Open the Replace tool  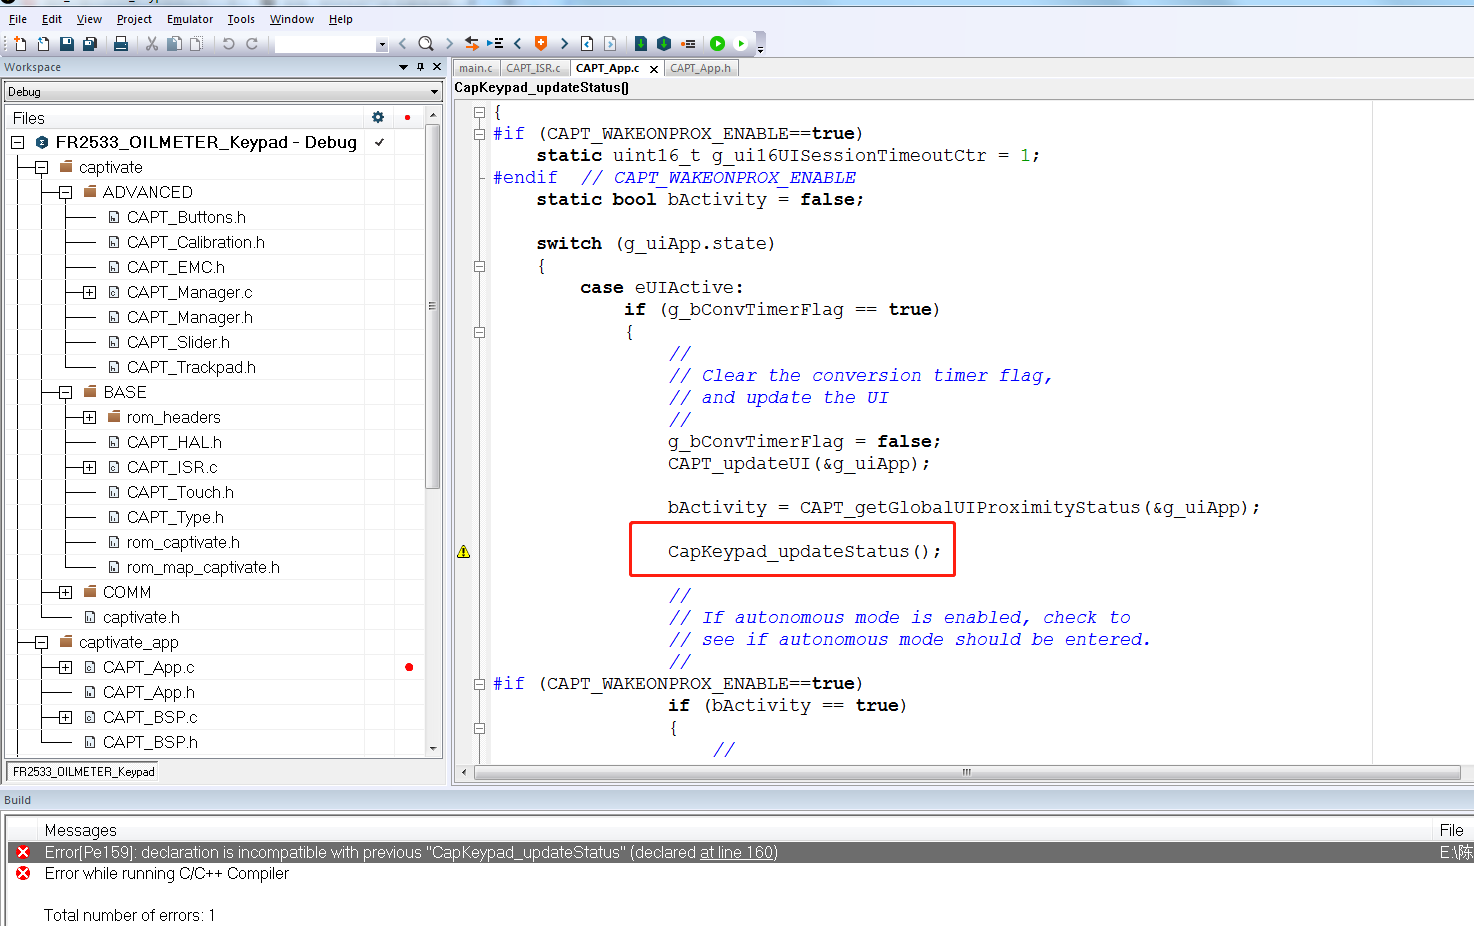(x=472, y=43)
